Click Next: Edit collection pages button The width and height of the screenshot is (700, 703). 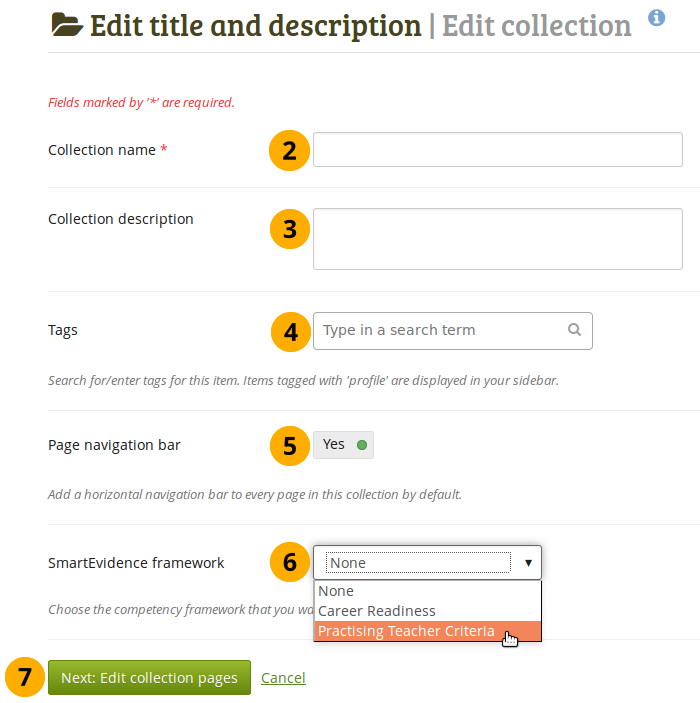pyautogui.click(x=149, y=677)
